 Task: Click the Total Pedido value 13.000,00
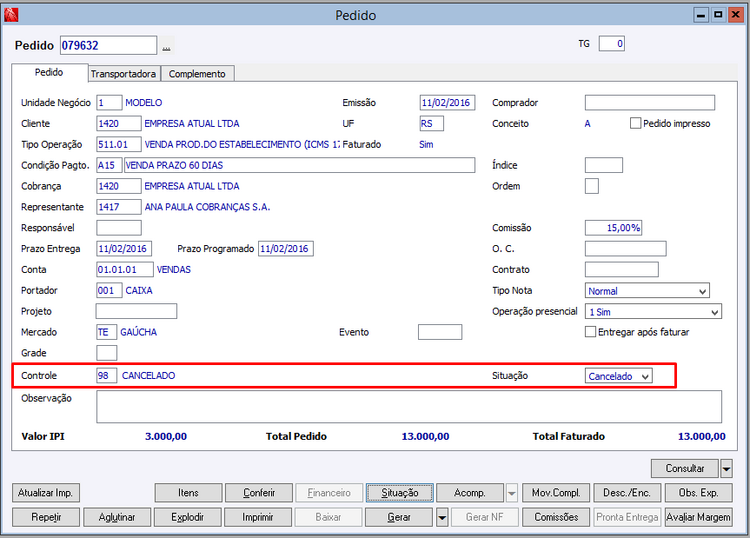pos(425,437)
